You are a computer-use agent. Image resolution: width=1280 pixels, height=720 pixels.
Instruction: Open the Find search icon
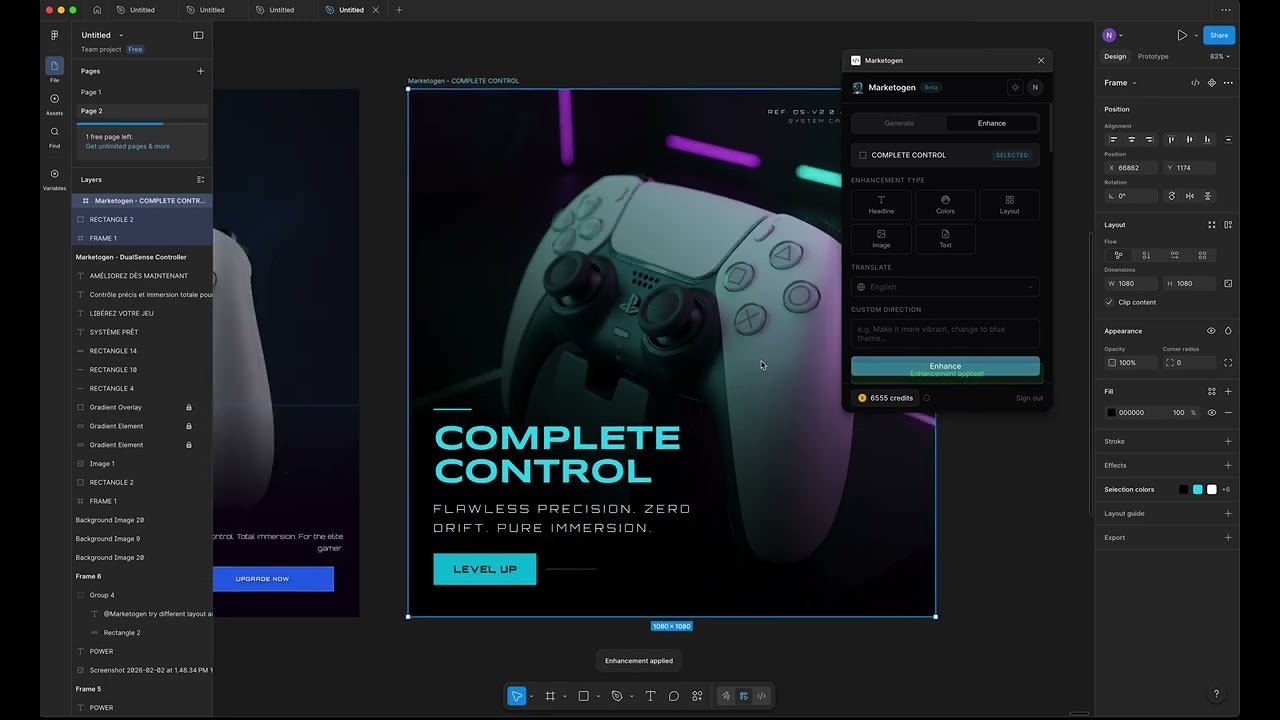point(54,132)
